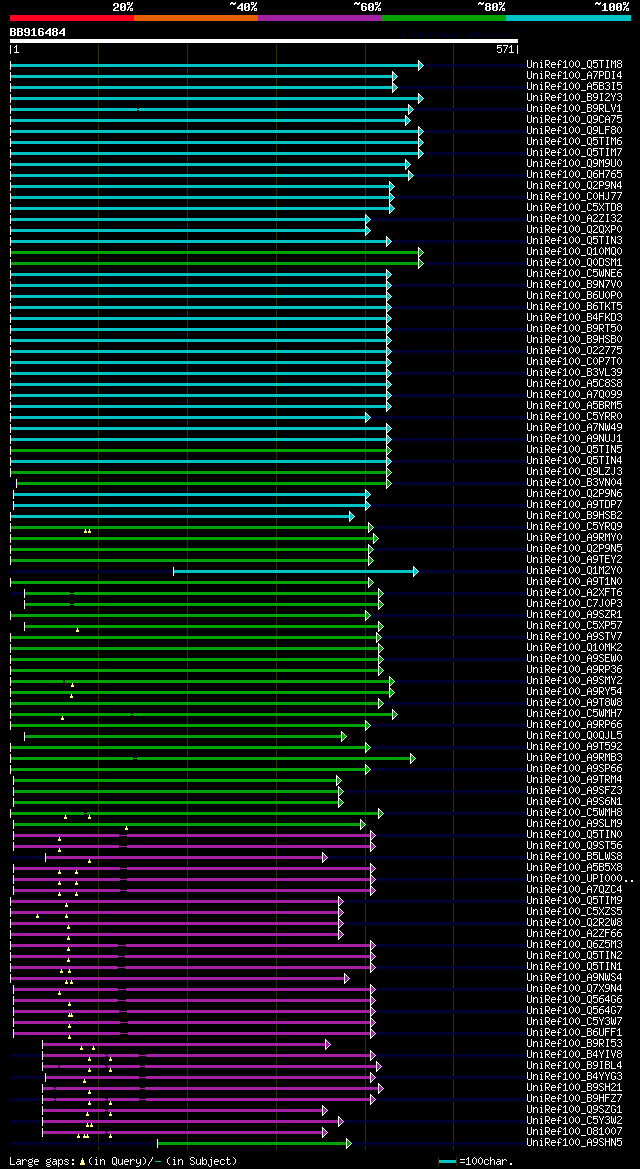Open hit UniRef100_Q5TIM8 label
Viewport: 640px width, 1169px height.
(x=574, y=65)
